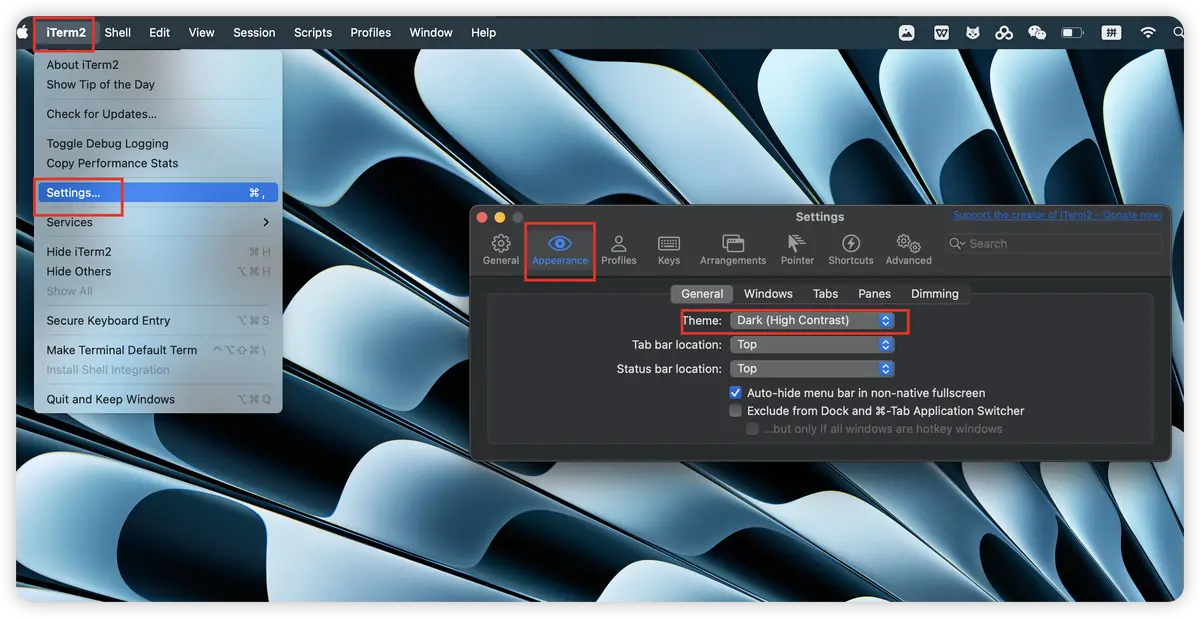The image size is (1200, 618).
Task: Open the Window menu
Action: click(x=431, y=32)
